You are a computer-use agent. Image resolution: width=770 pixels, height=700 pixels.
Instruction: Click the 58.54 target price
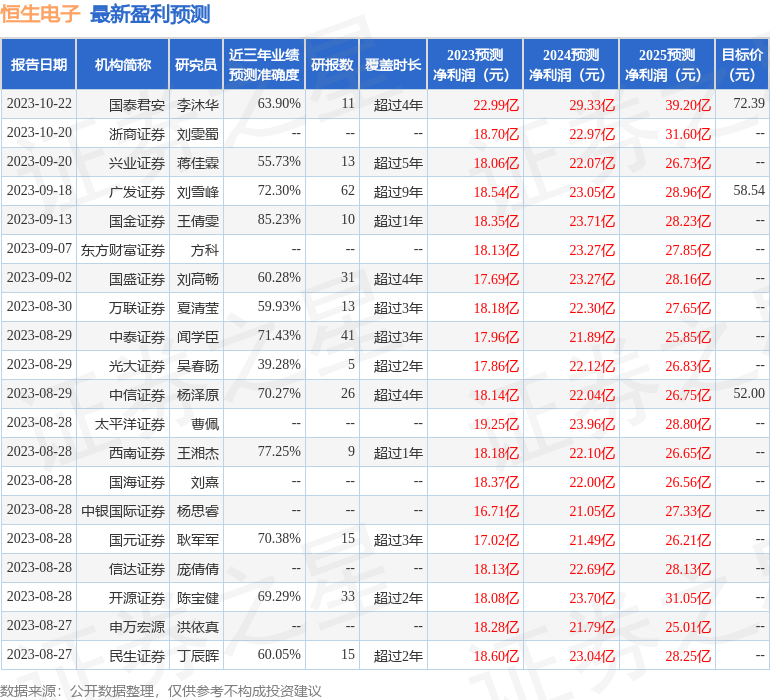tap(749, 190)
